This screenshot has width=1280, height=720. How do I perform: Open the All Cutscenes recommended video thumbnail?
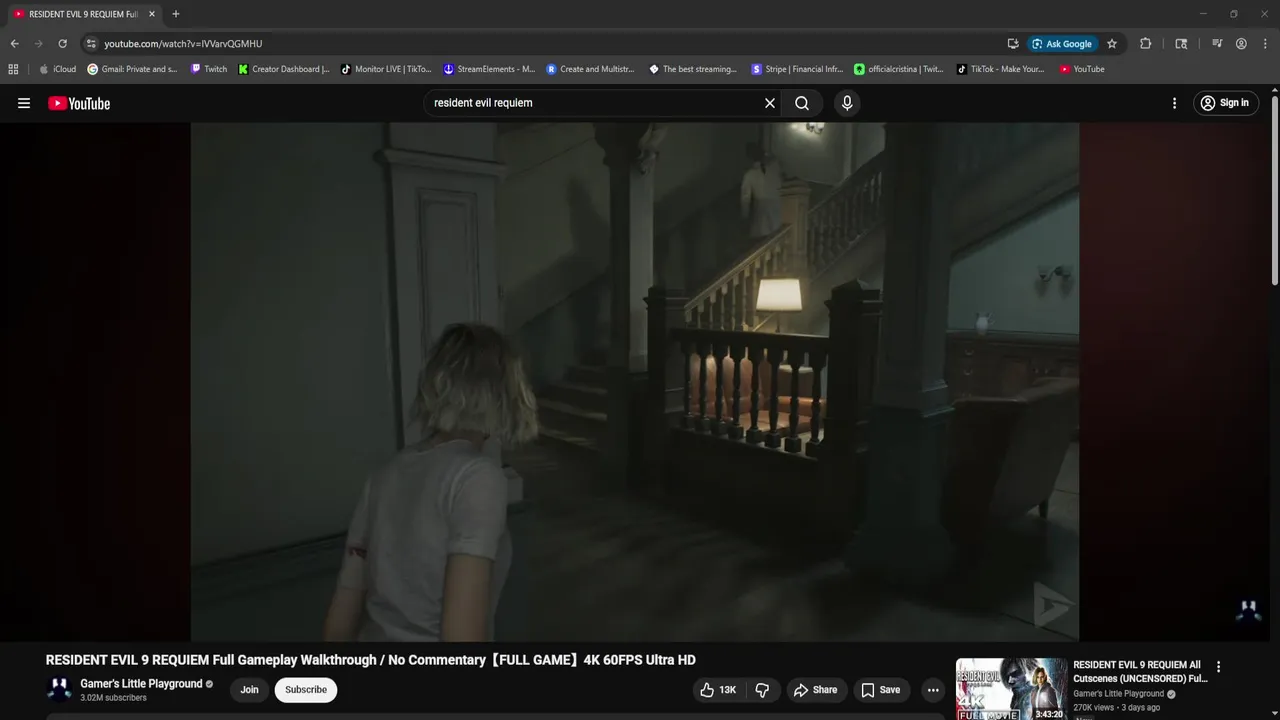1011,689
